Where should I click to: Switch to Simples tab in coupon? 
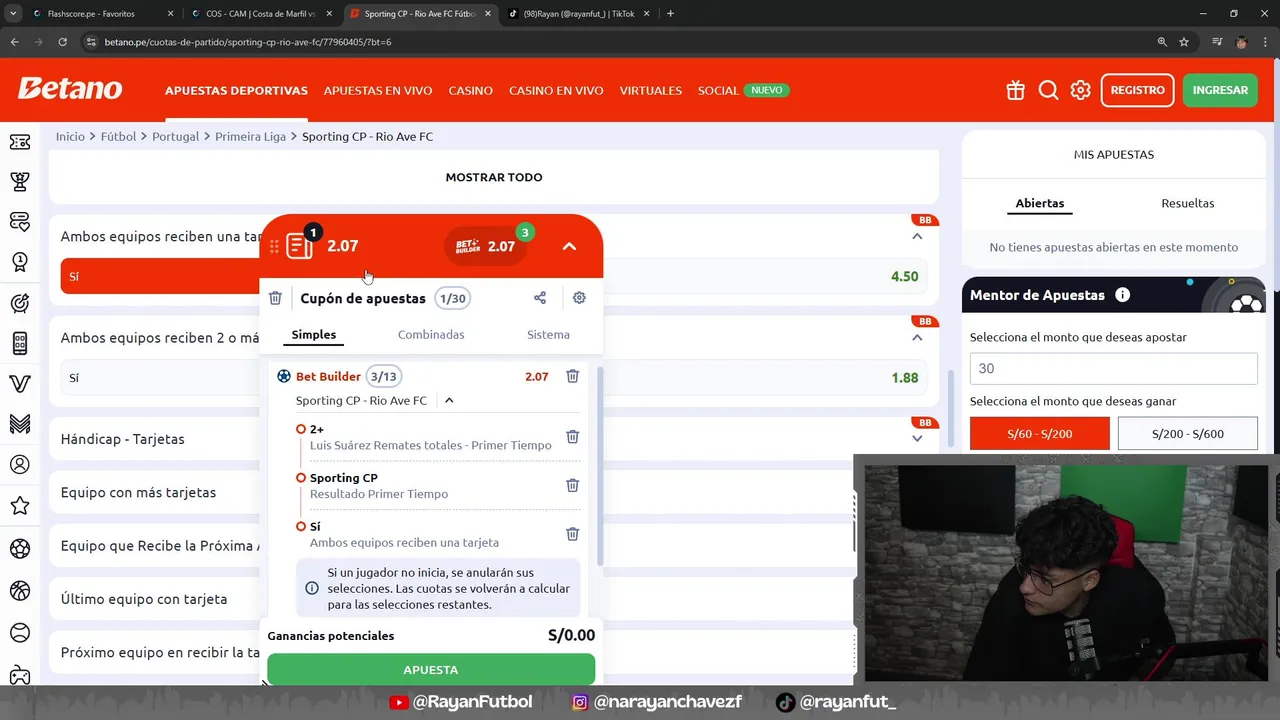tap(314, 334)
